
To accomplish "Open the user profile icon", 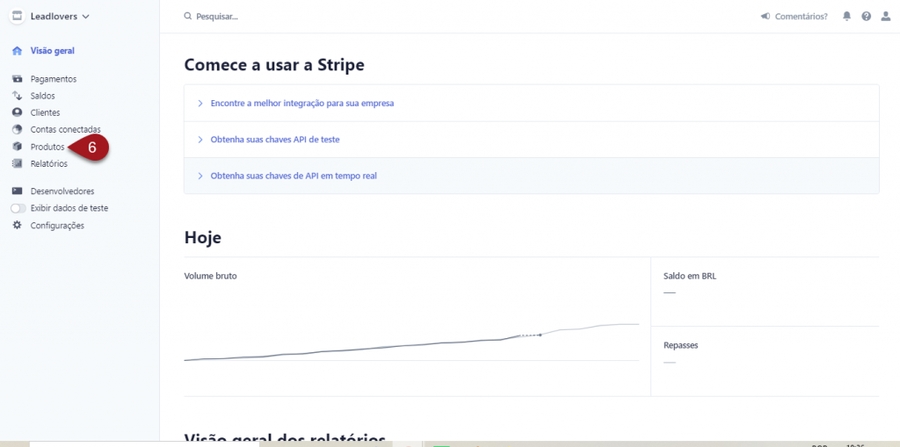I will coord(885,17).
